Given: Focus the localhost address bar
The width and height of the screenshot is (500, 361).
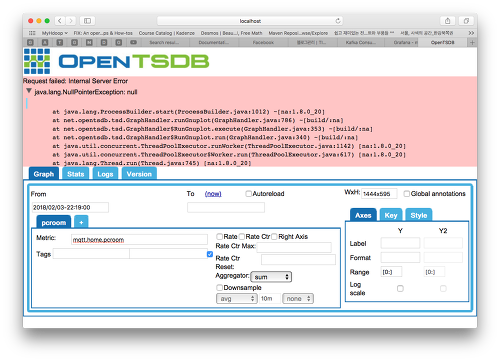Looking at the screenshot, I should point(250,21).
